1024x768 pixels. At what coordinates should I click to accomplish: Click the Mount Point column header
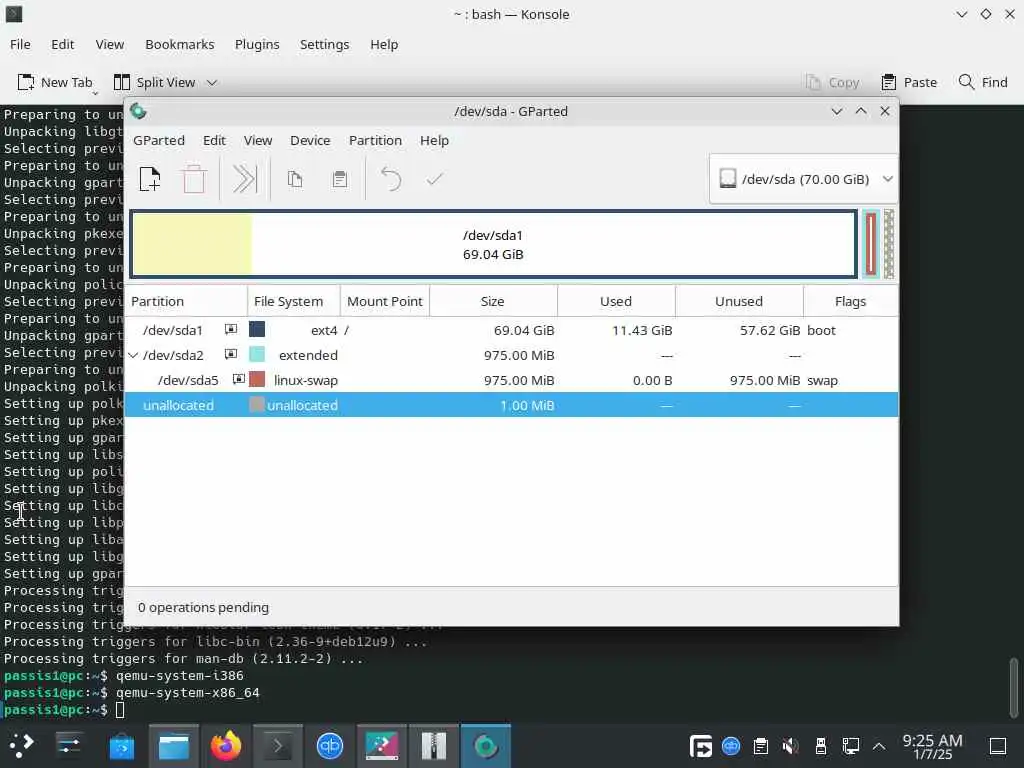click(x=385, y=301)
